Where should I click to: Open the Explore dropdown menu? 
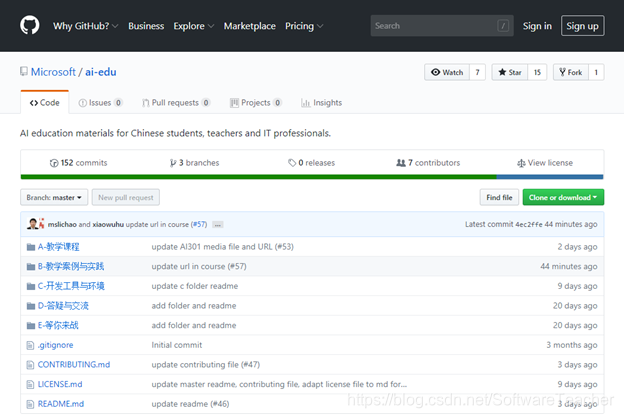click(193, 26)
